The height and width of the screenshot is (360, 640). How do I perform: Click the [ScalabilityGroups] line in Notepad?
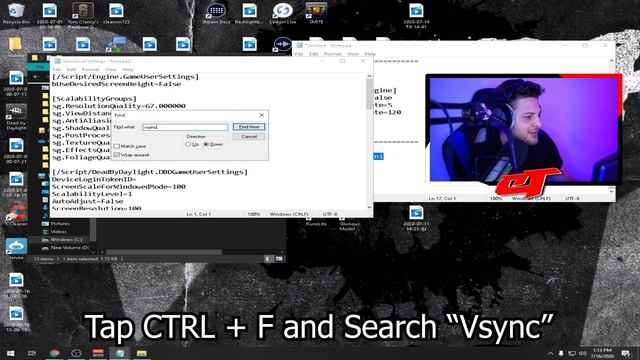[94, 99]
